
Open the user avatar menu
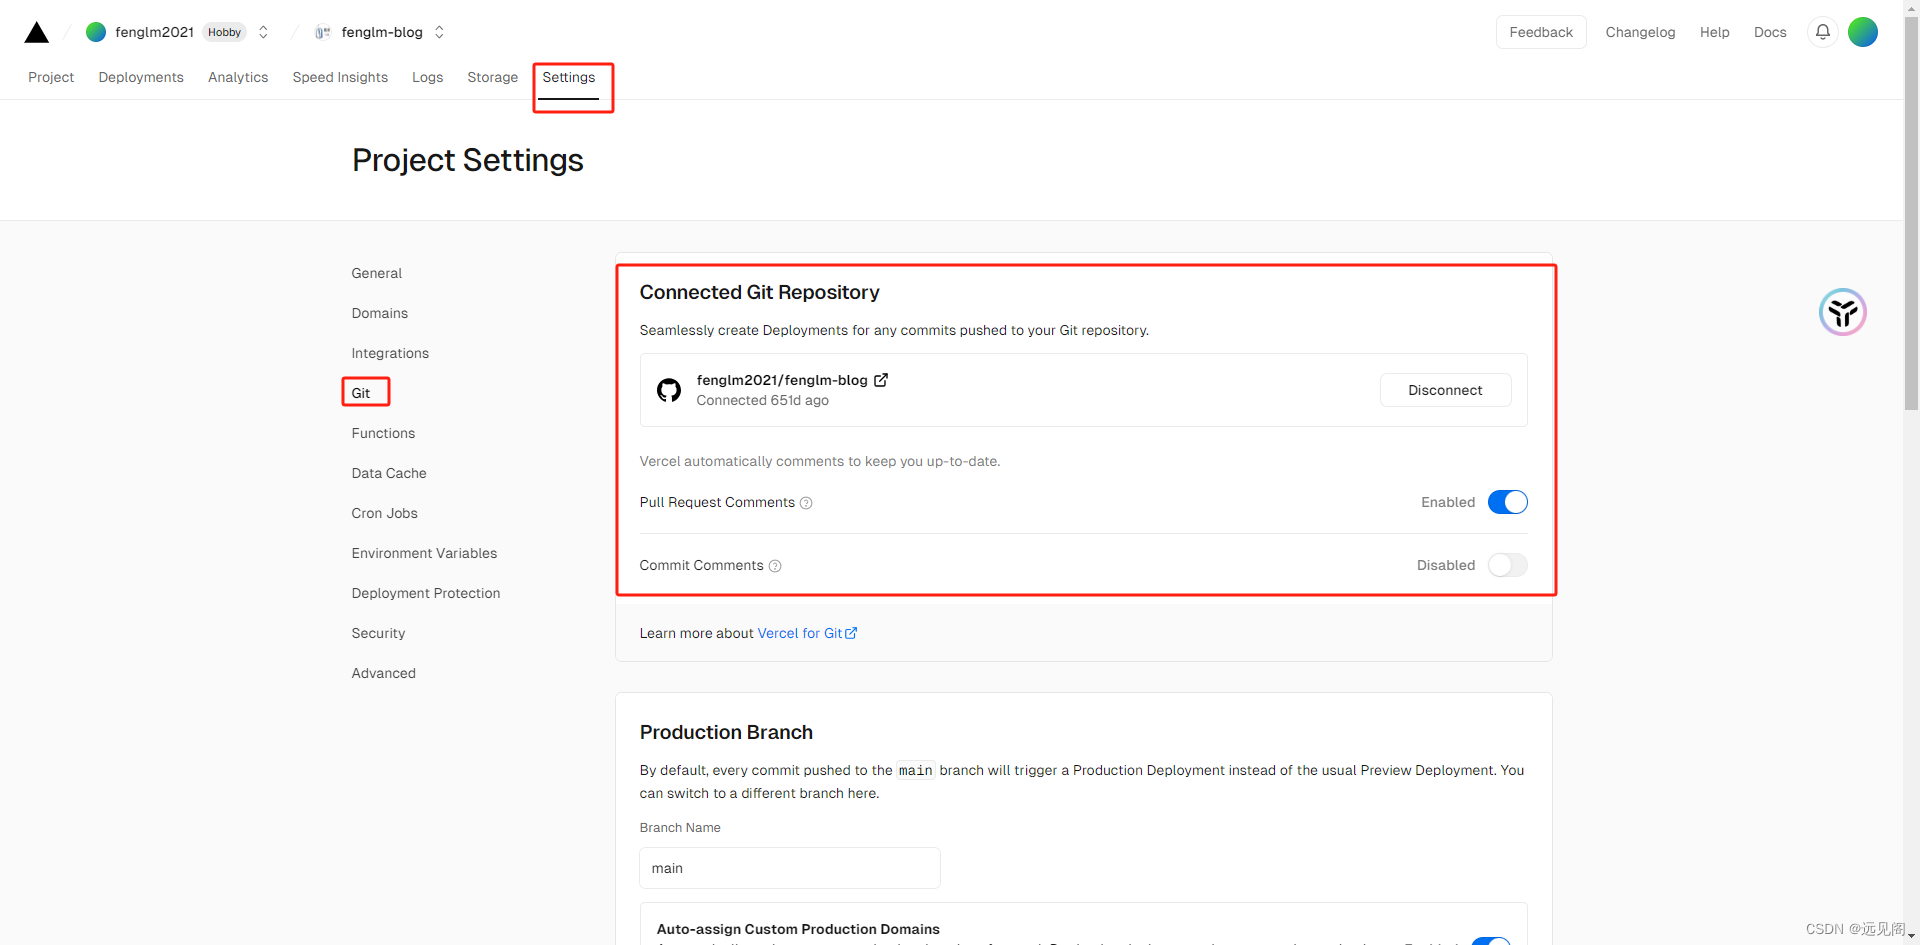1863,32
